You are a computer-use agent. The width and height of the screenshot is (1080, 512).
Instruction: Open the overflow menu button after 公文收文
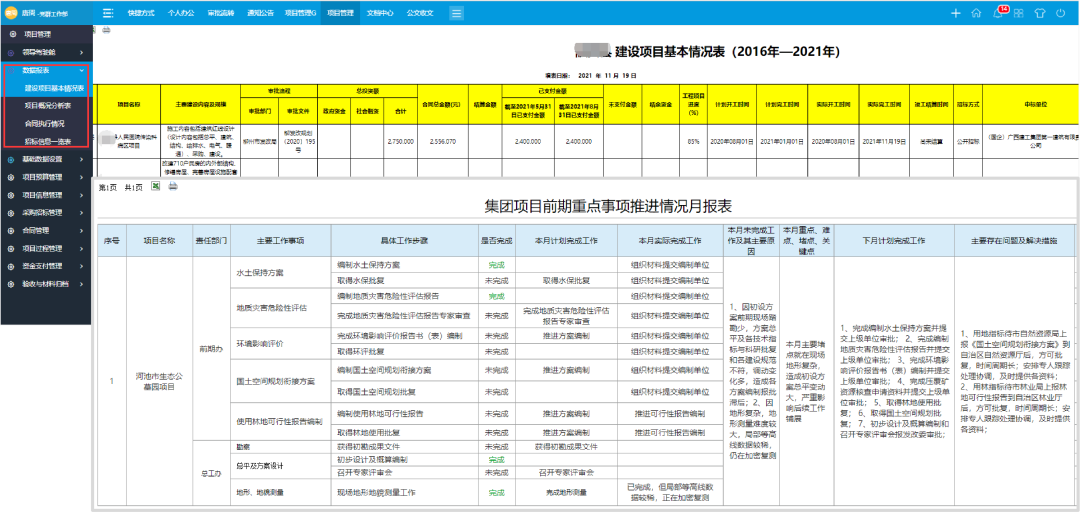(456, 13)
